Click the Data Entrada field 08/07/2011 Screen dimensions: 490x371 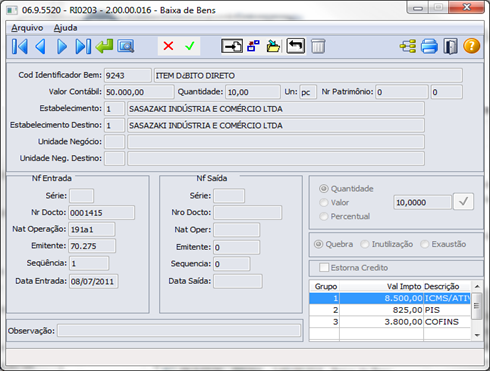pyautogui.click(x=93, y=281)
